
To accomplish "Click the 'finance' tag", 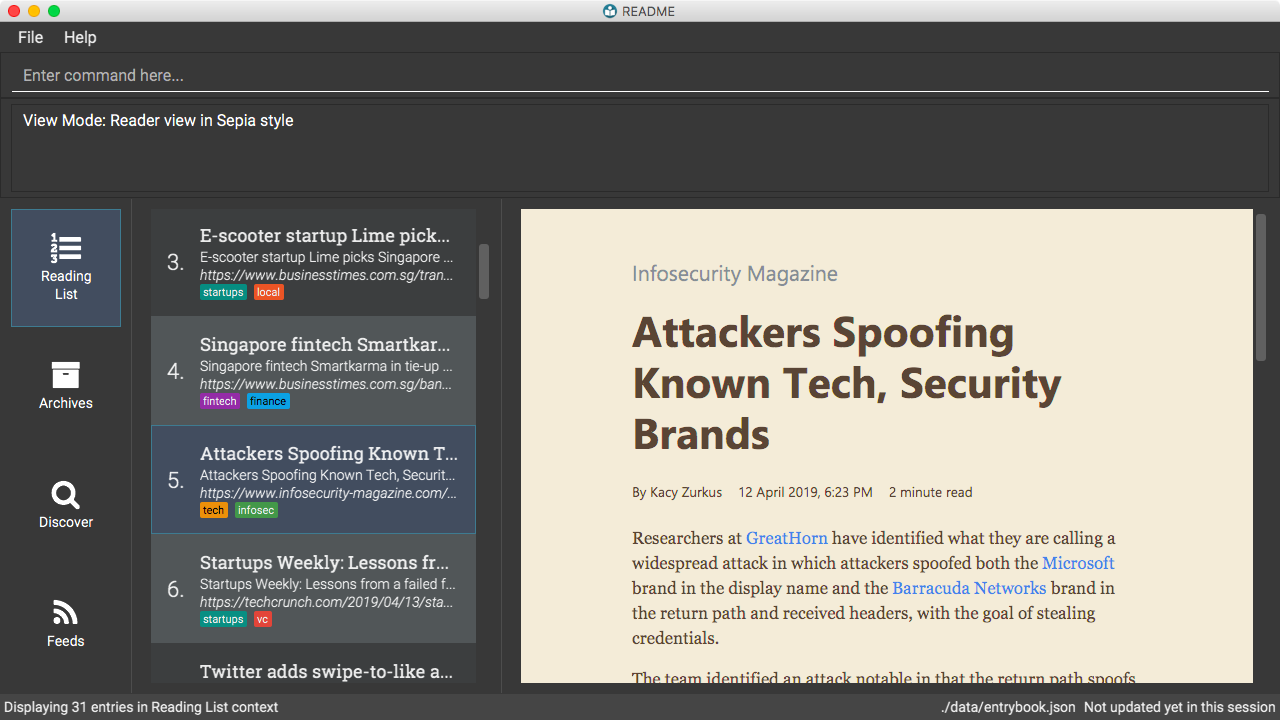I will point(268,401).
